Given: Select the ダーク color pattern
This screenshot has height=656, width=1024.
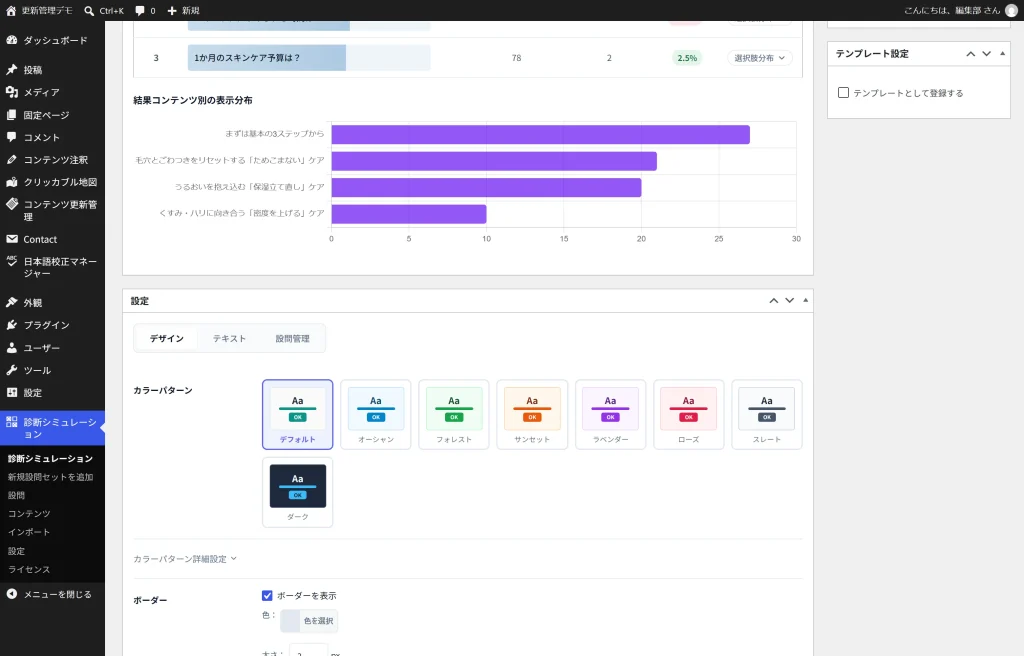Looking at the screenshot, I should click(297, 492).
